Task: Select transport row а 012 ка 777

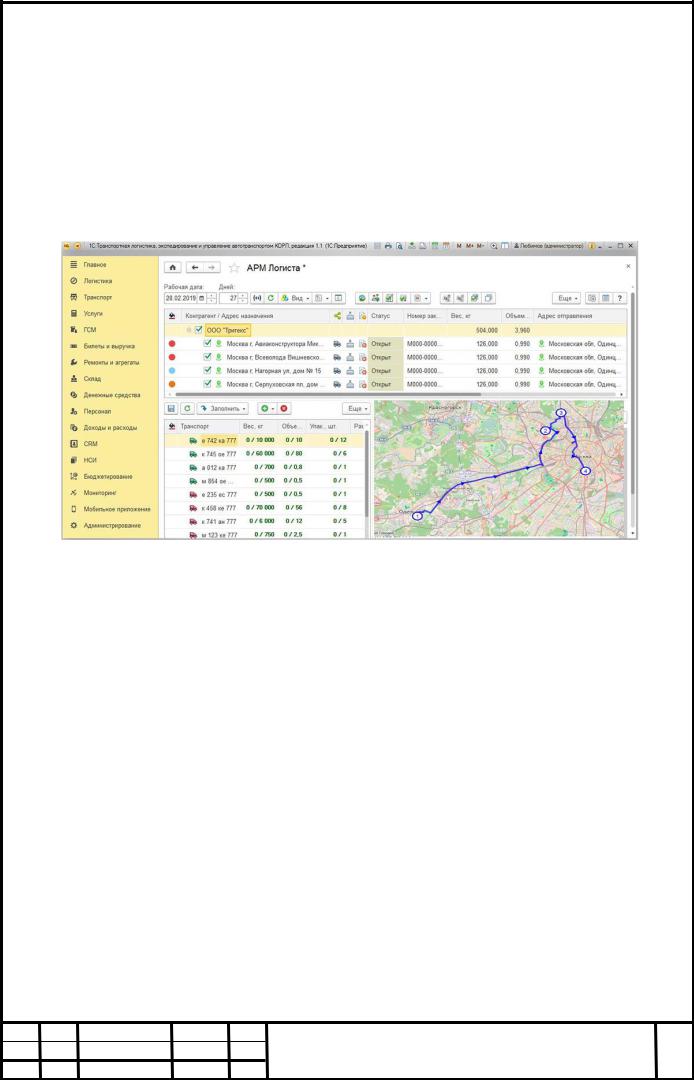Action: pos(266,467)
